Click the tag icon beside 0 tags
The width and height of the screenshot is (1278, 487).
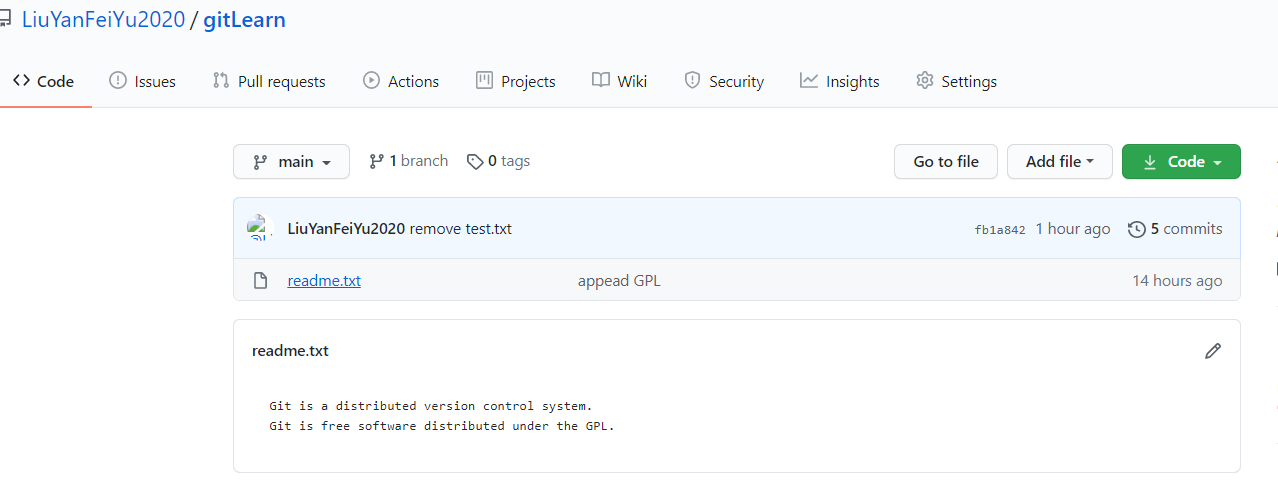475,161
